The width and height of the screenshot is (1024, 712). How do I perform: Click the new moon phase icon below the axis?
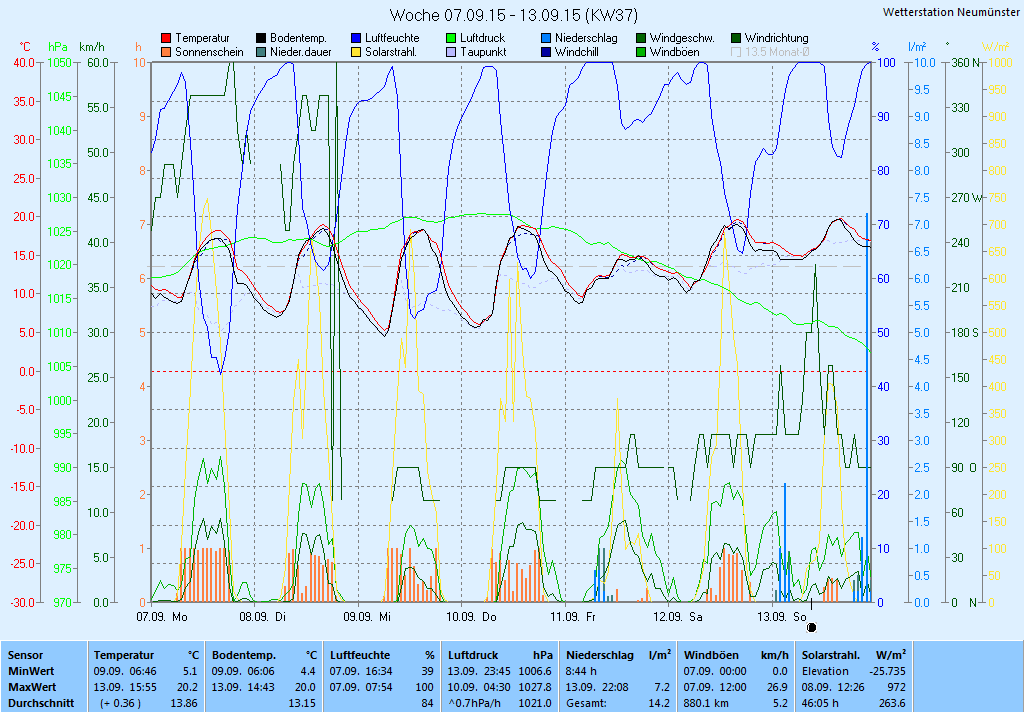click(812, 628)
